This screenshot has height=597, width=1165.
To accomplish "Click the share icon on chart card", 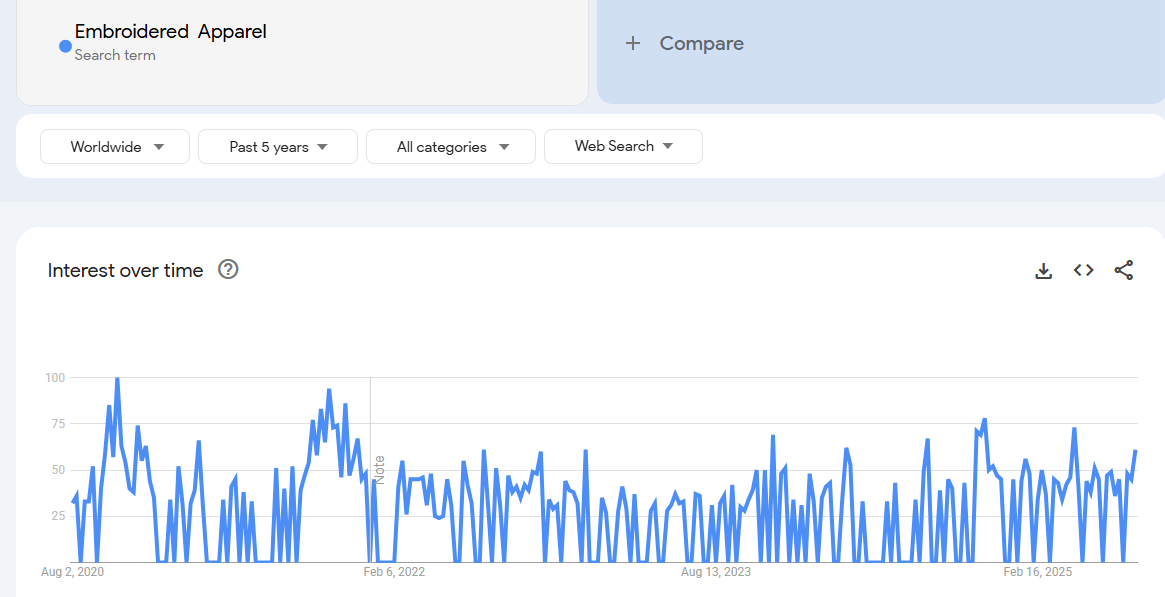I will click(x=1123, y=270).
